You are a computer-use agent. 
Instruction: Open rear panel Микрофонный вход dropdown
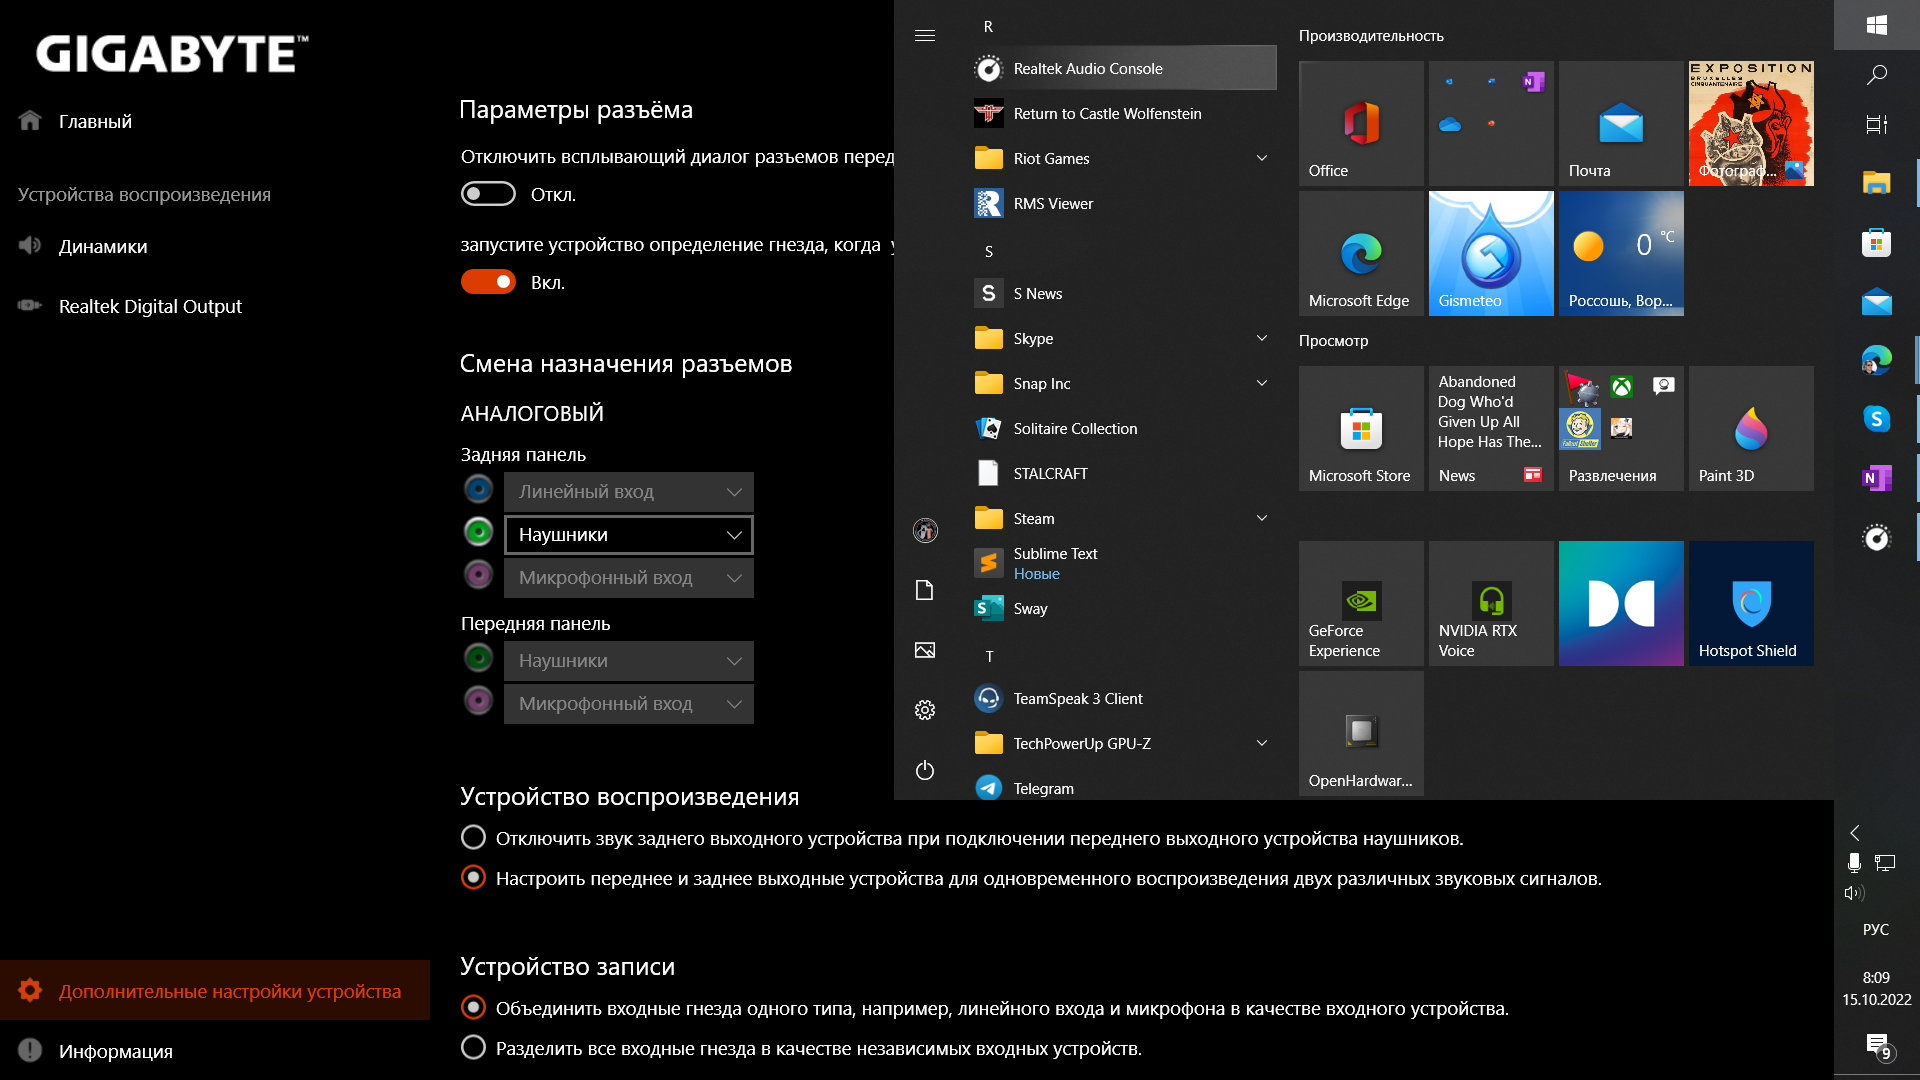pyautogui.click(x=629, y=577)
